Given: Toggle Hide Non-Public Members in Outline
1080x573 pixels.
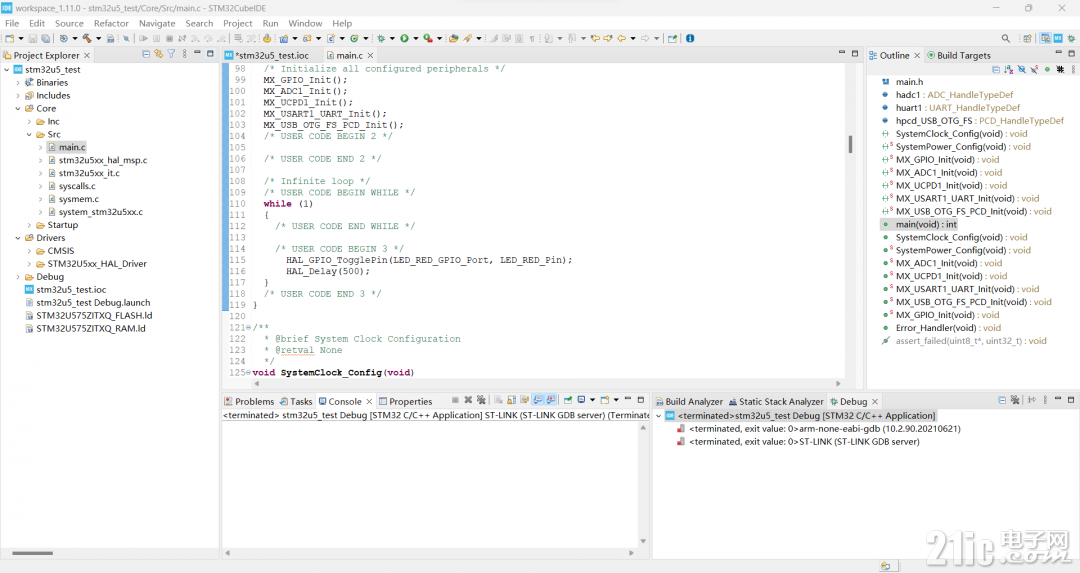Looking at the screenshot, I should [1048, 70].
